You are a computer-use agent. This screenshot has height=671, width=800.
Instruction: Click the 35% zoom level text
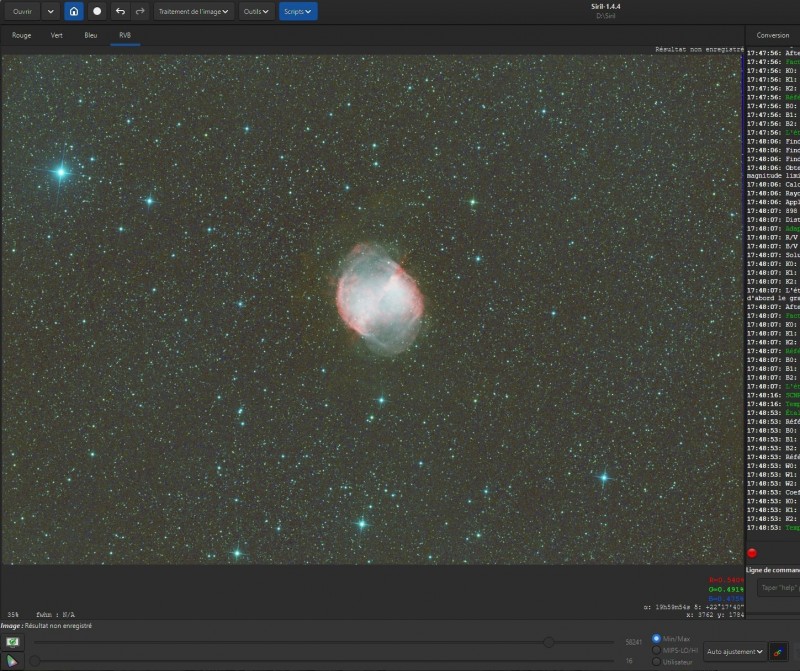[13, 614]
